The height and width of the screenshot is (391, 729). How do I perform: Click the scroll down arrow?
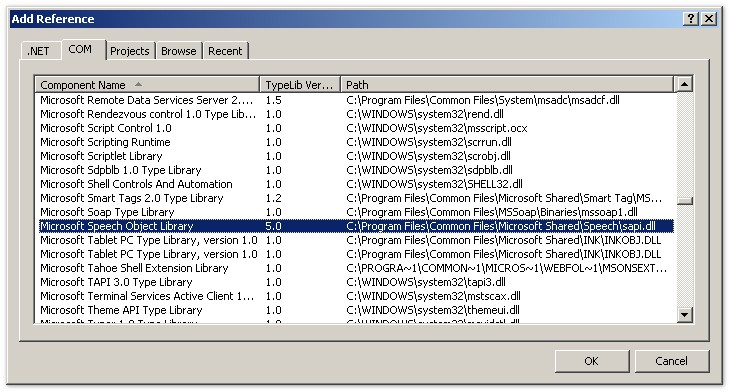coord(684,315)
